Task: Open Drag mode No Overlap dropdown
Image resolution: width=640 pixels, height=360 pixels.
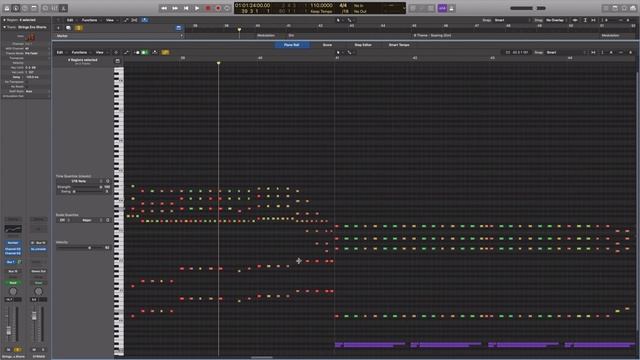Action: click(556, 20)
